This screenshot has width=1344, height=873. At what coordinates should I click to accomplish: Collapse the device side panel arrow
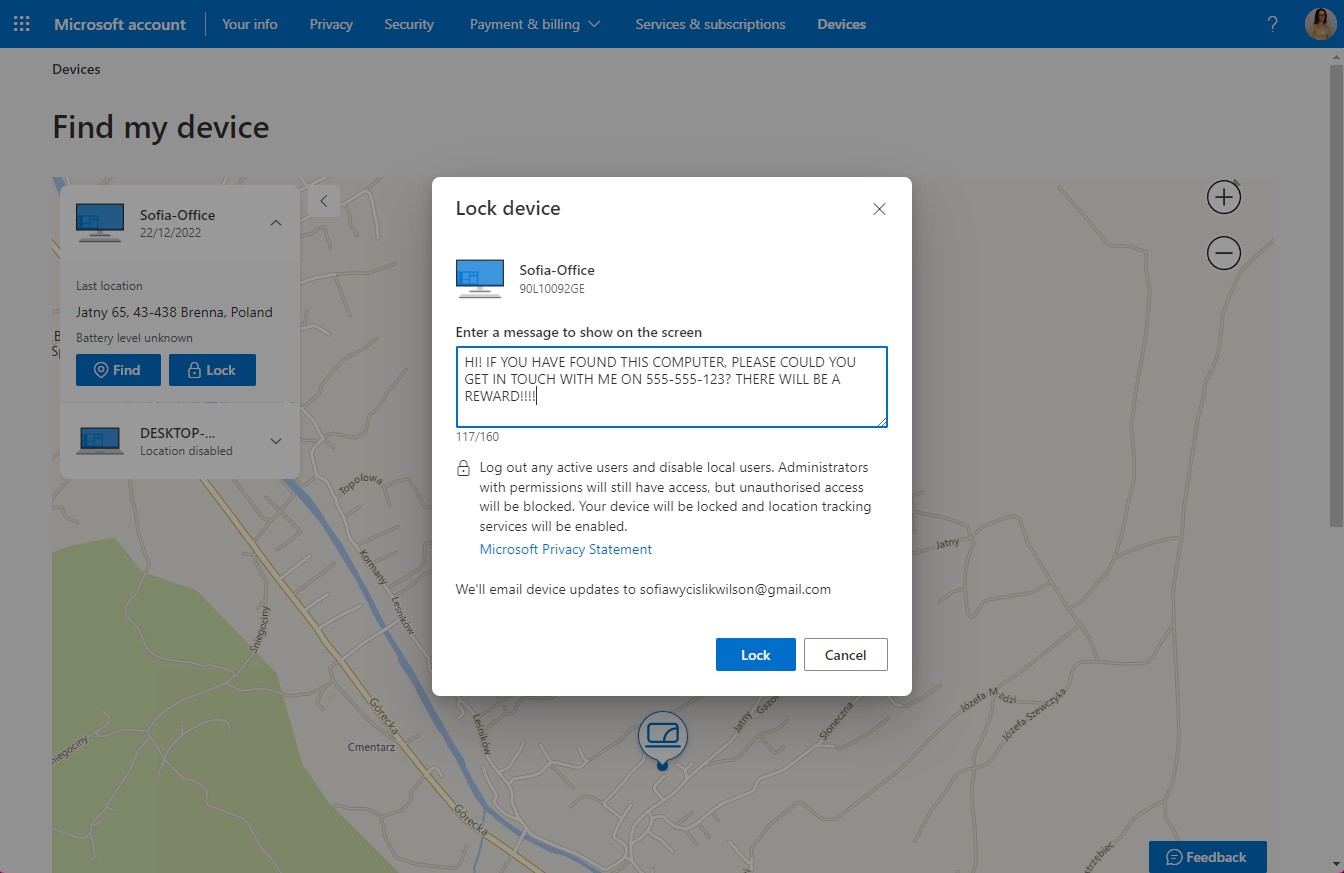(x=324, y=201)
